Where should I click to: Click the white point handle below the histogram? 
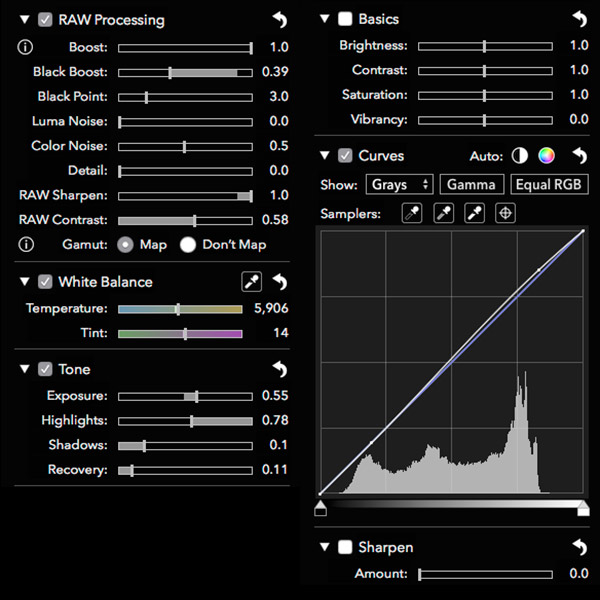[x=583, y=509]
